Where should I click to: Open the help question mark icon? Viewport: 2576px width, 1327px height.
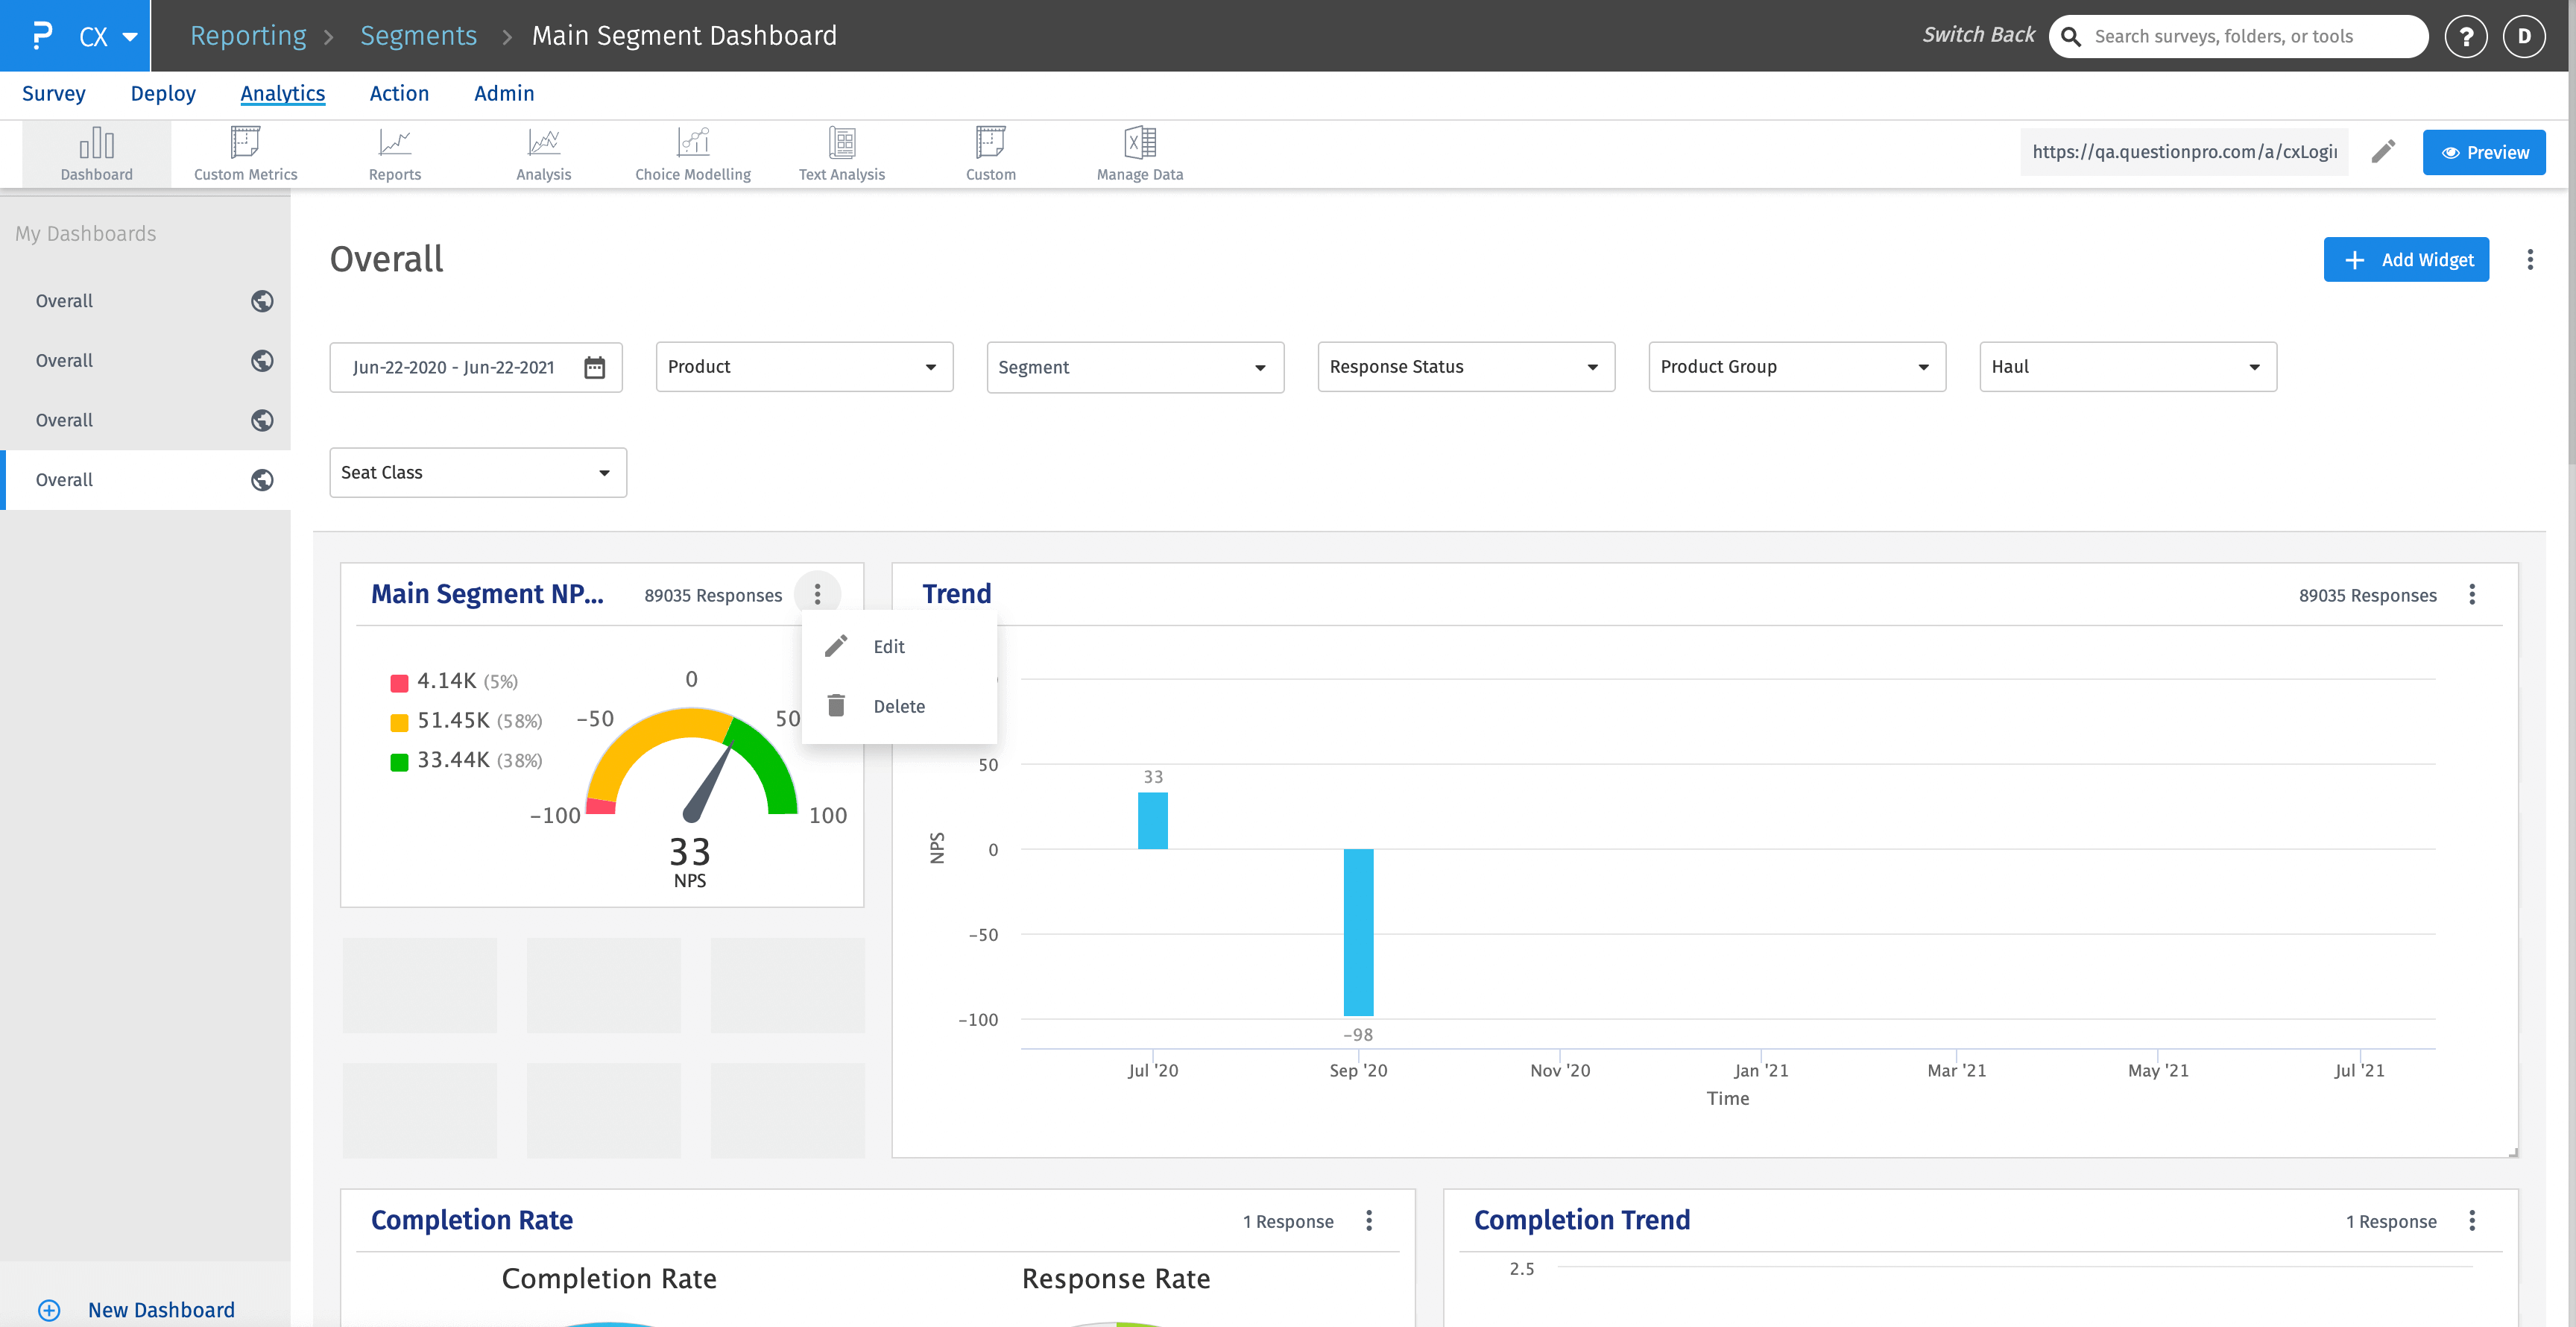2465,36
